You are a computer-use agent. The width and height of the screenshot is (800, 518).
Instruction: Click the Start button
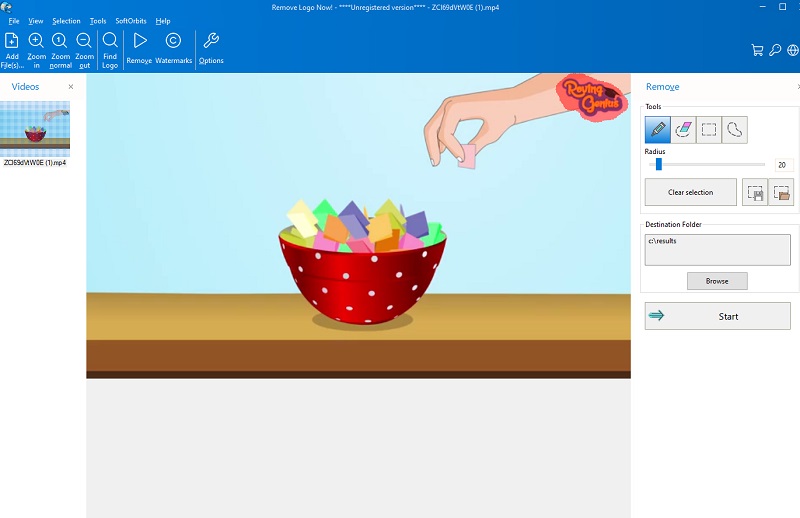717,316
